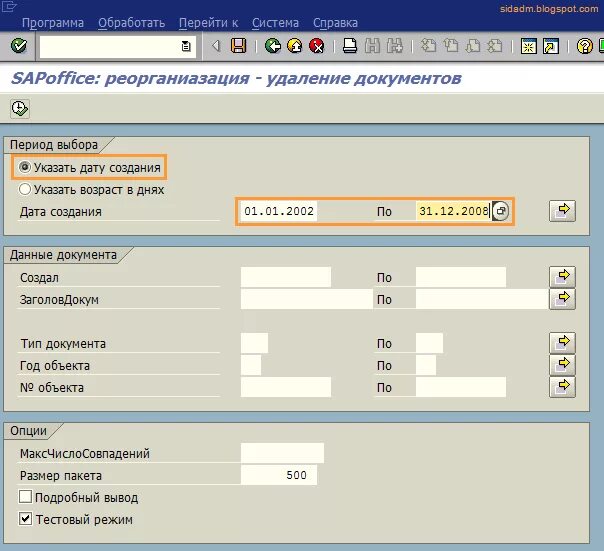This screenshot has height=551, width=604.
Task: Click the Save floppy disk icon
Action: tap(238, 46)
